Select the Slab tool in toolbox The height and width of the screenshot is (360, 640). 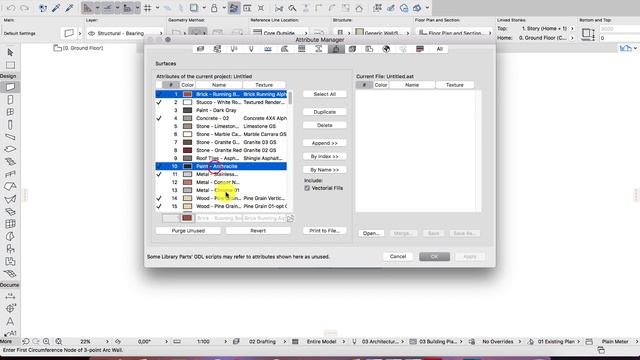[10, 149]
